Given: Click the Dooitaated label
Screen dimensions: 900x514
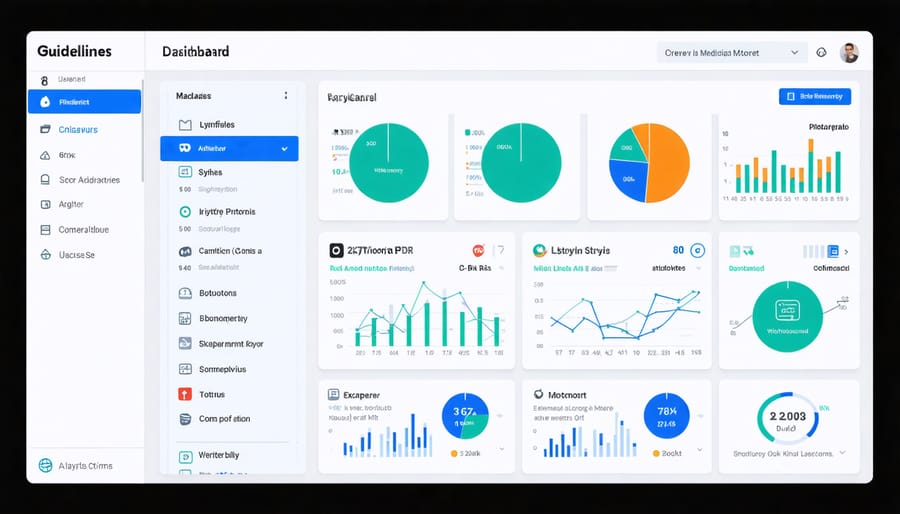Looking at the screenshot, I should coord(746,268).
